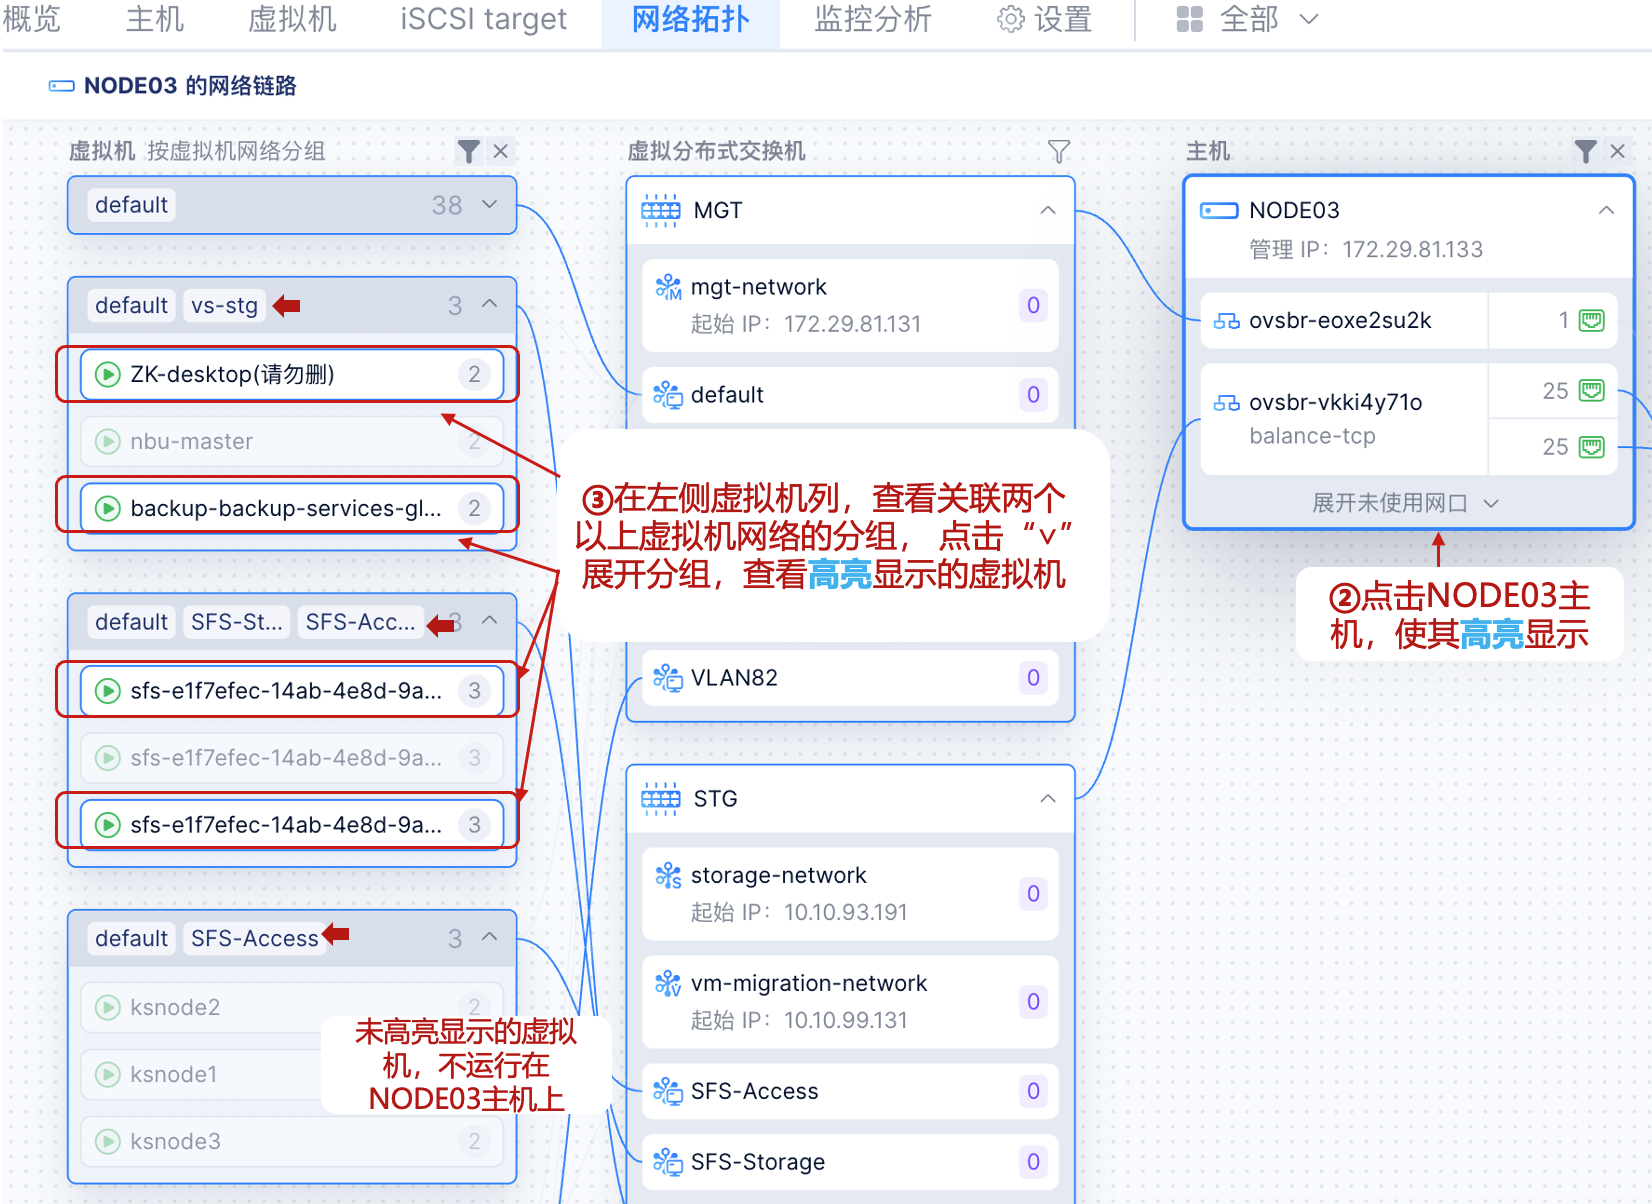Click the running status icon of ZK-desktop
This screenshot has height=1204, width=1652.
coord(107,374)
